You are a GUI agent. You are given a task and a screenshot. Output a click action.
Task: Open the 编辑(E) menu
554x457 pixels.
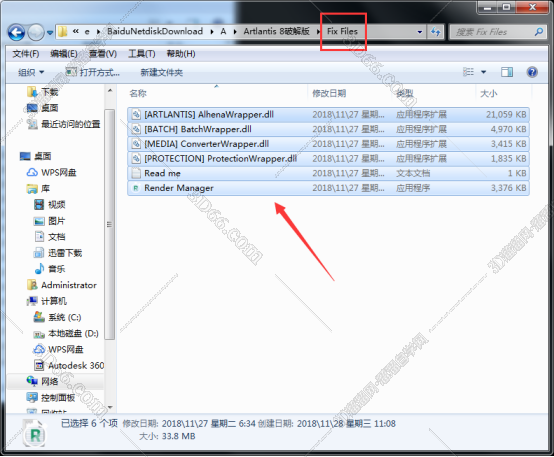coord(64,54)
